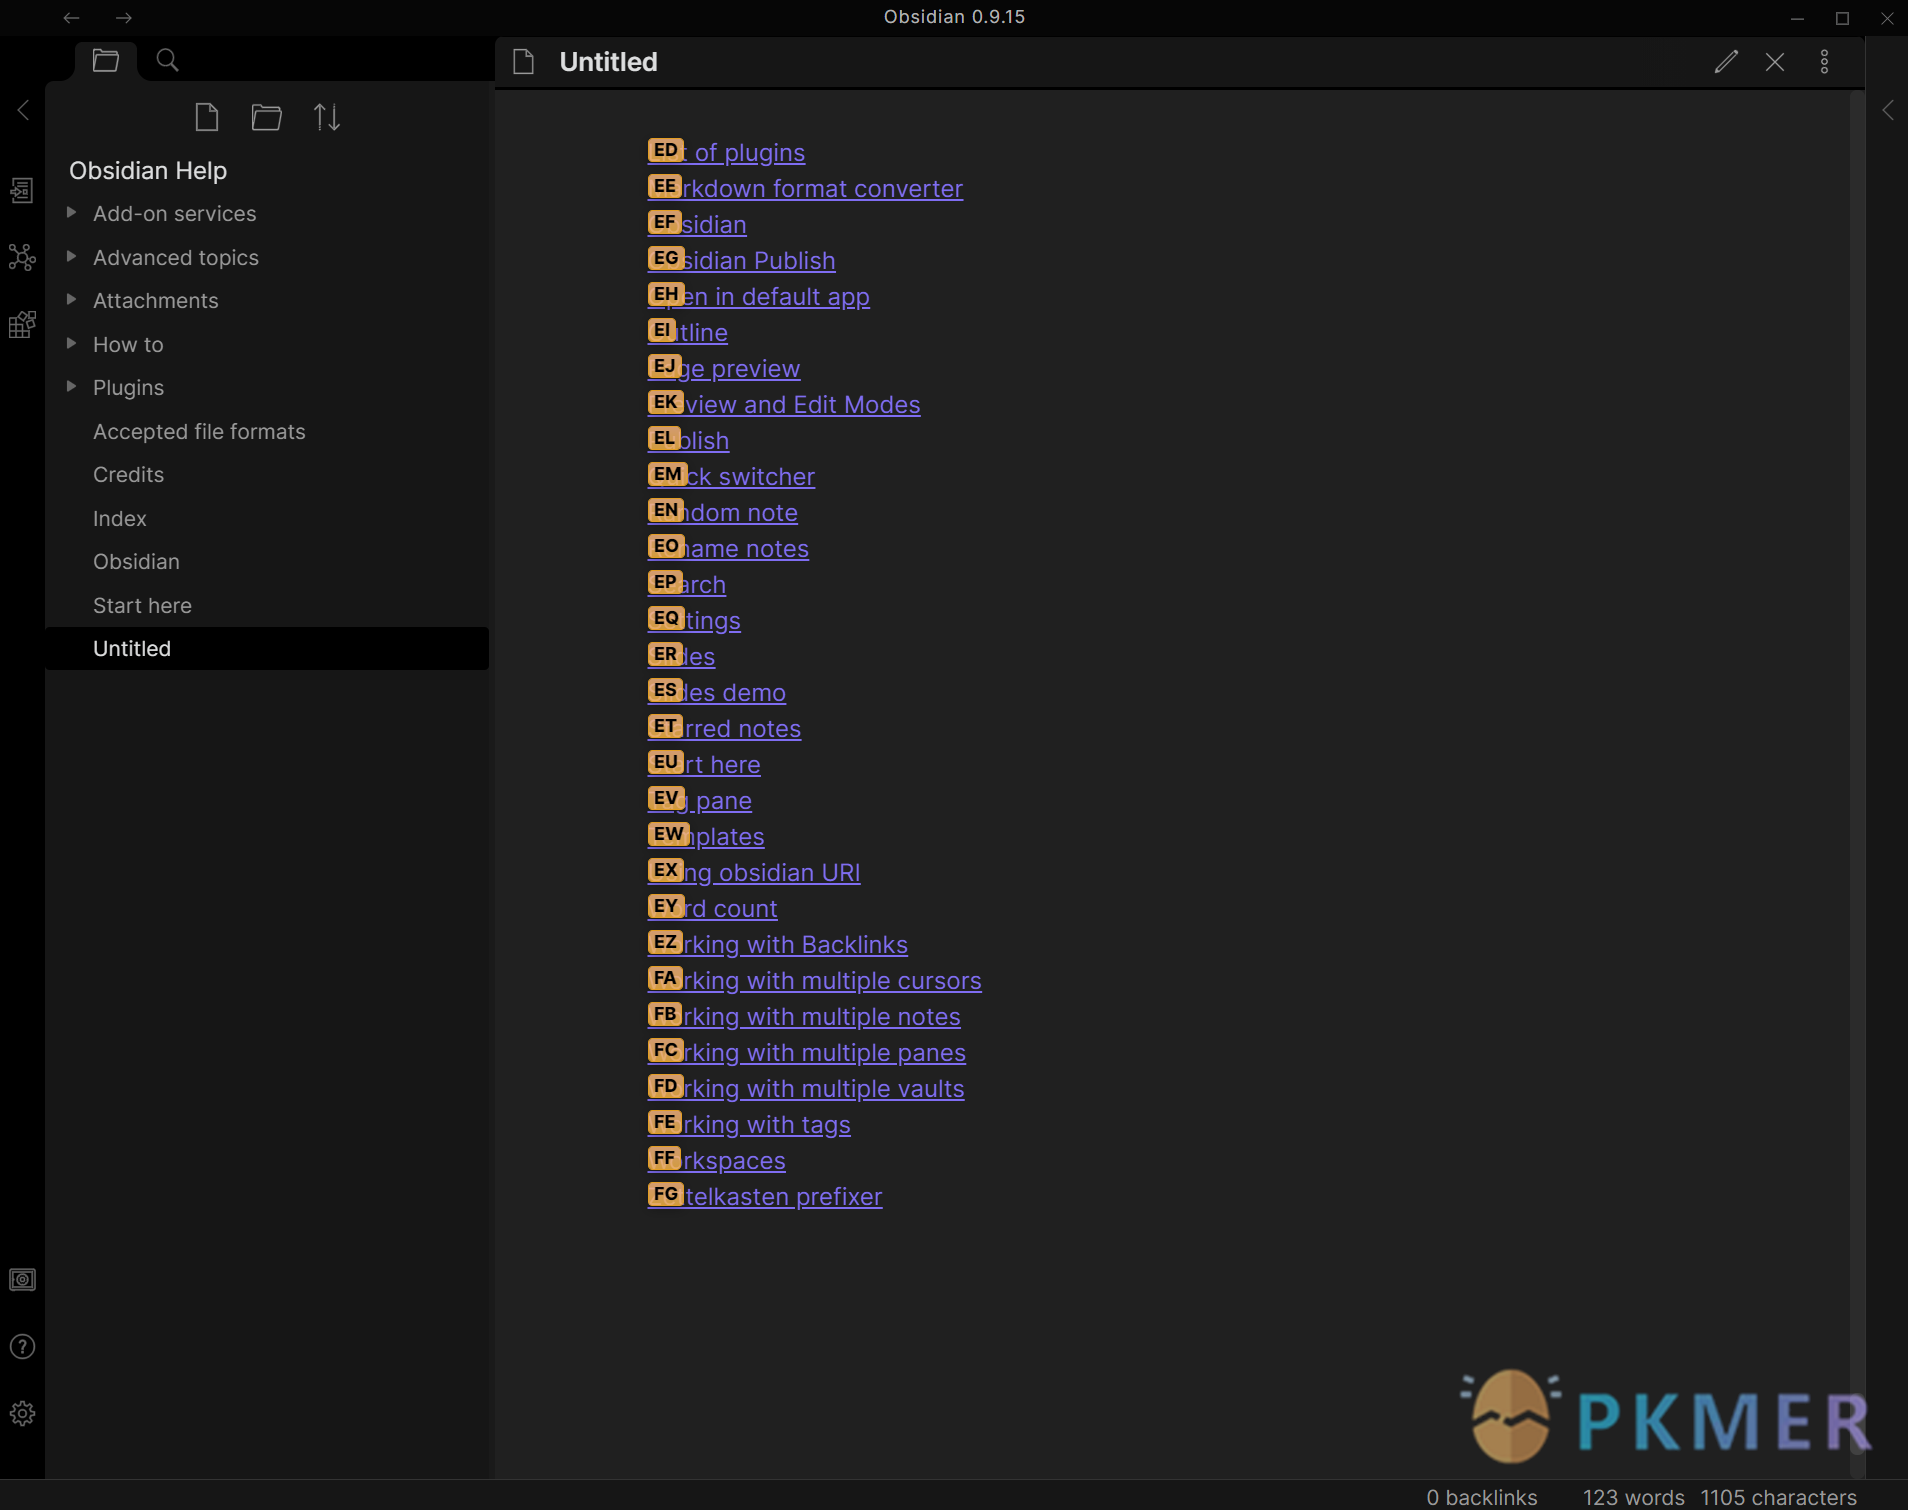
Task: Click the Obsidian Help vault title
Action: (x=148, y=170)
